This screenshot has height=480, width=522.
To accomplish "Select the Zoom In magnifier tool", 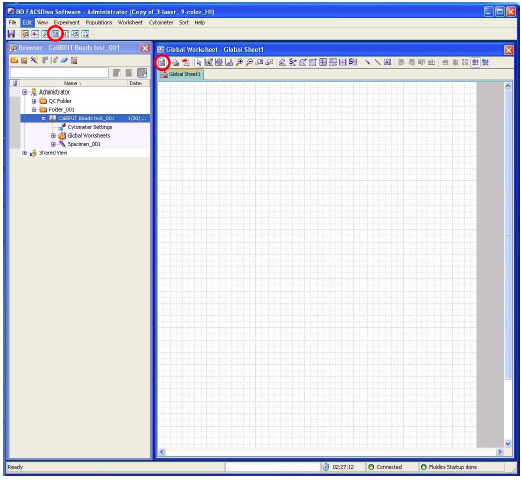I will [x=239, y=62].
